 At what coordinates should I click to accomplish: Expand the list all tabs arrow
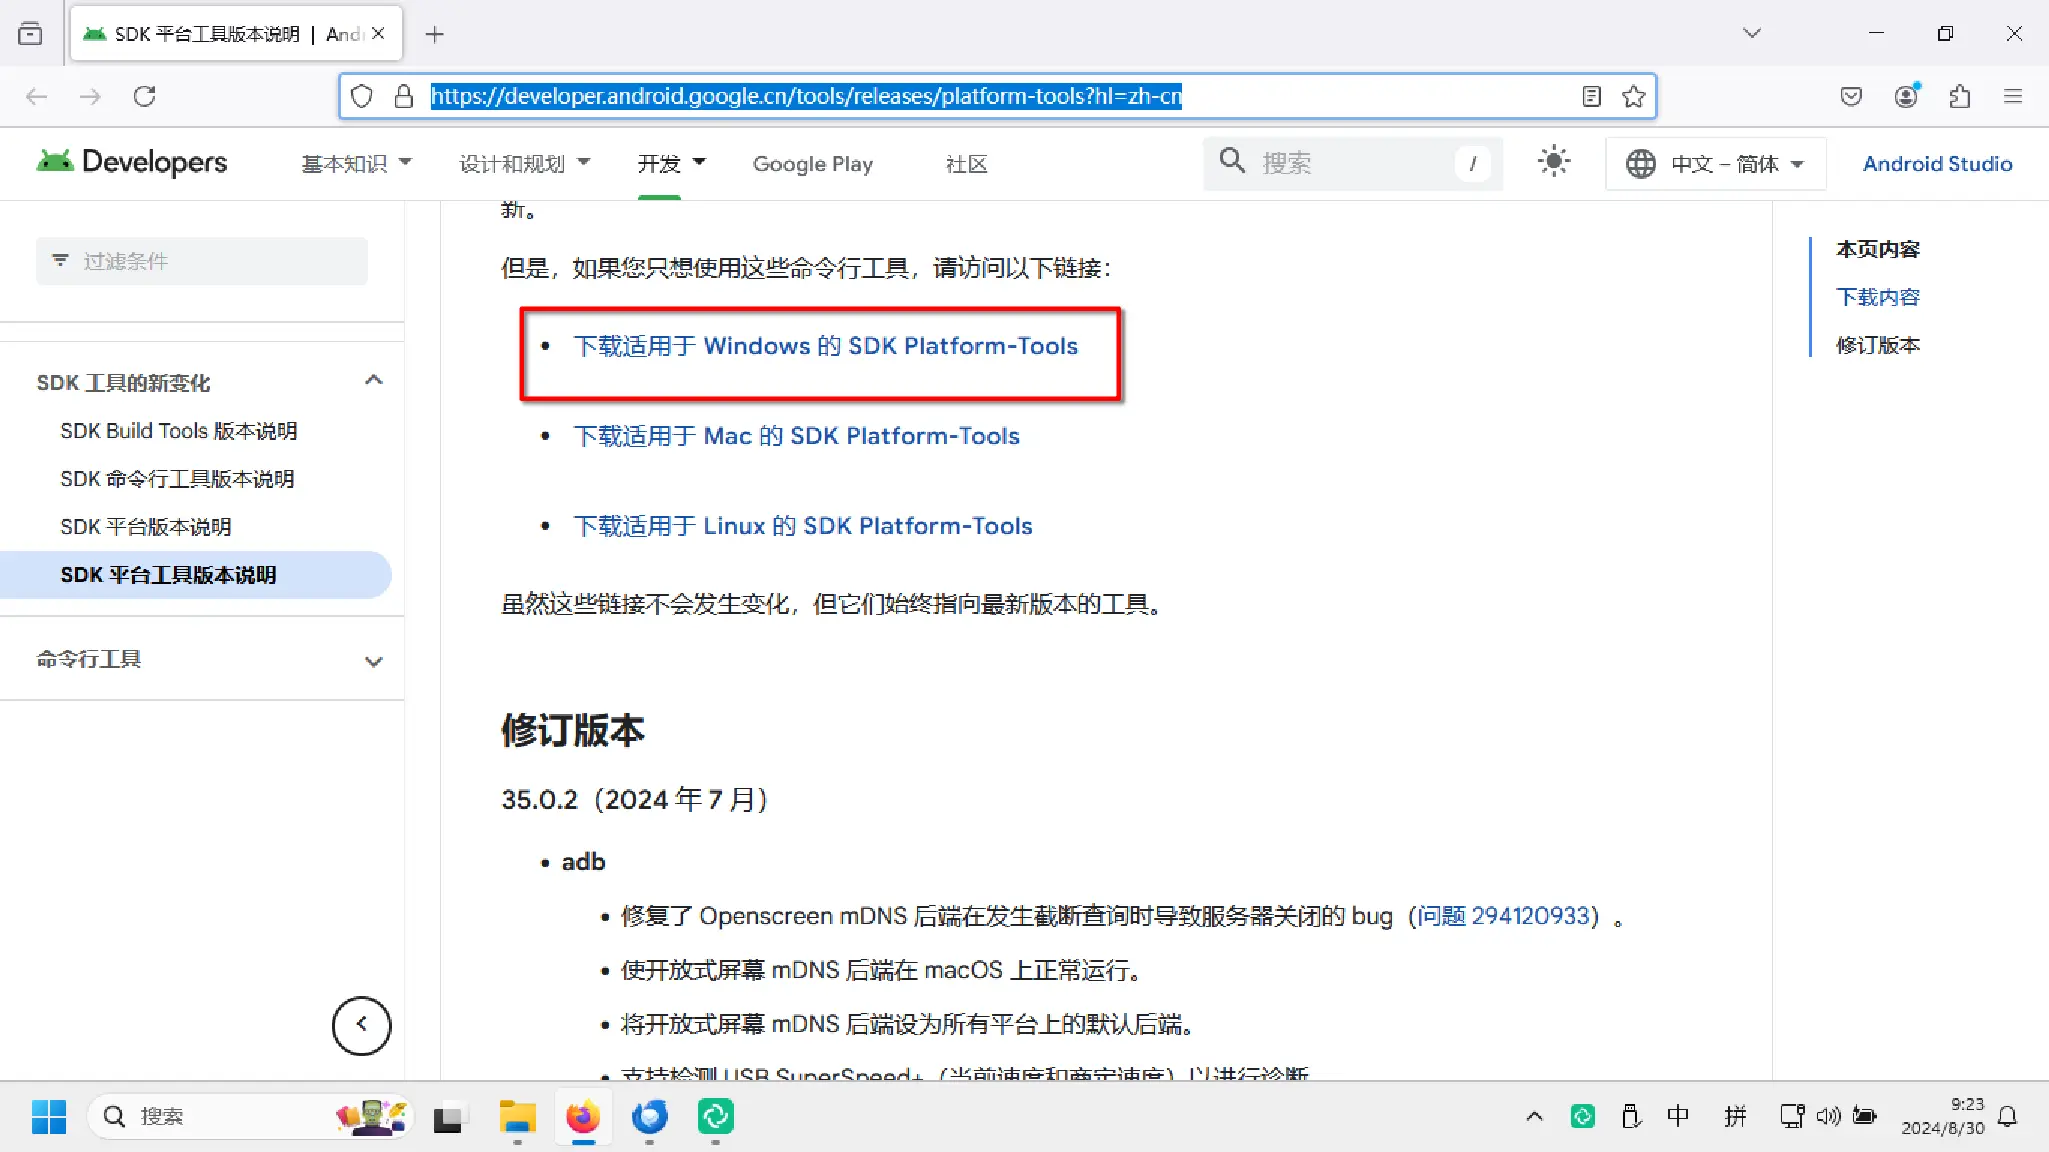[1751, 33]
